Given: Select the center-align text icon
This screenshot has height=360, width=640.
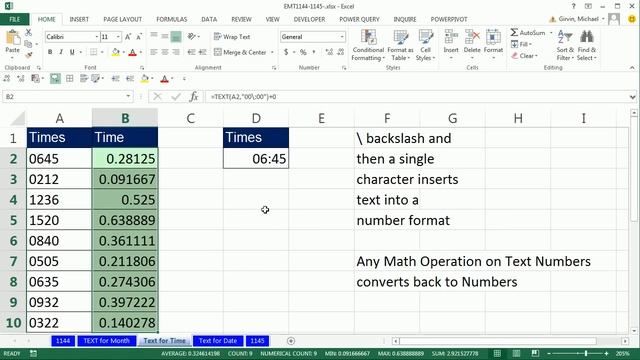Looking at the screenshot, I should 164,52.
